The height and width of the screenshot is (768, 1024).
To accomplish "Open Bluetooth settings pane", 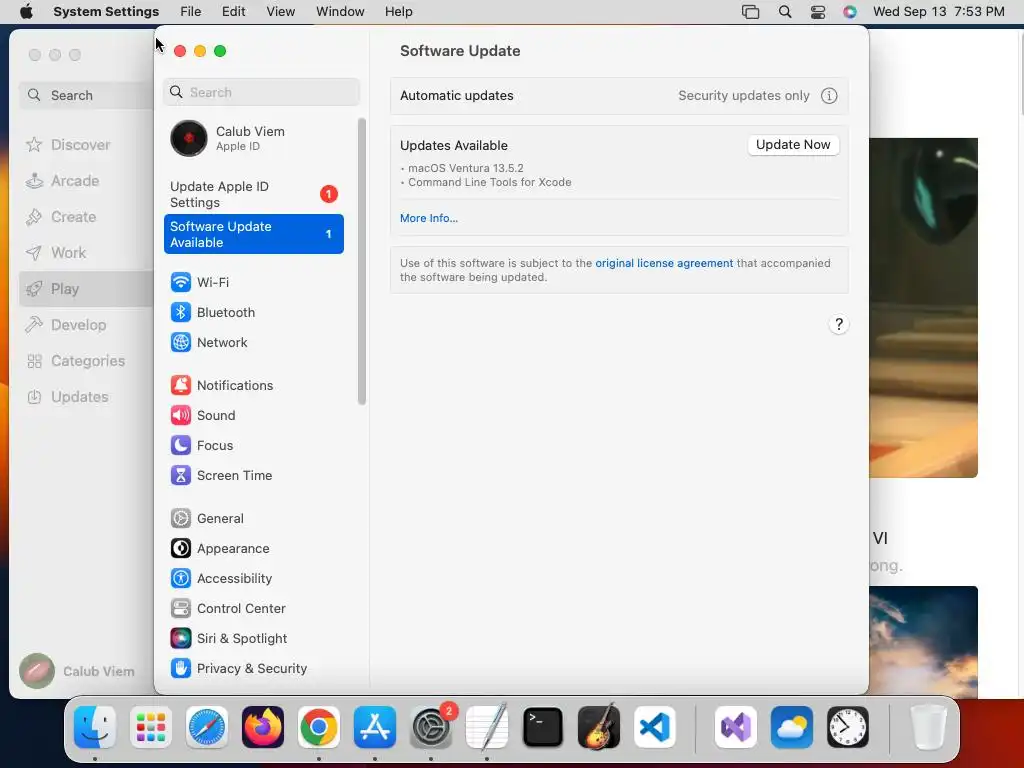I will point(253,312).
